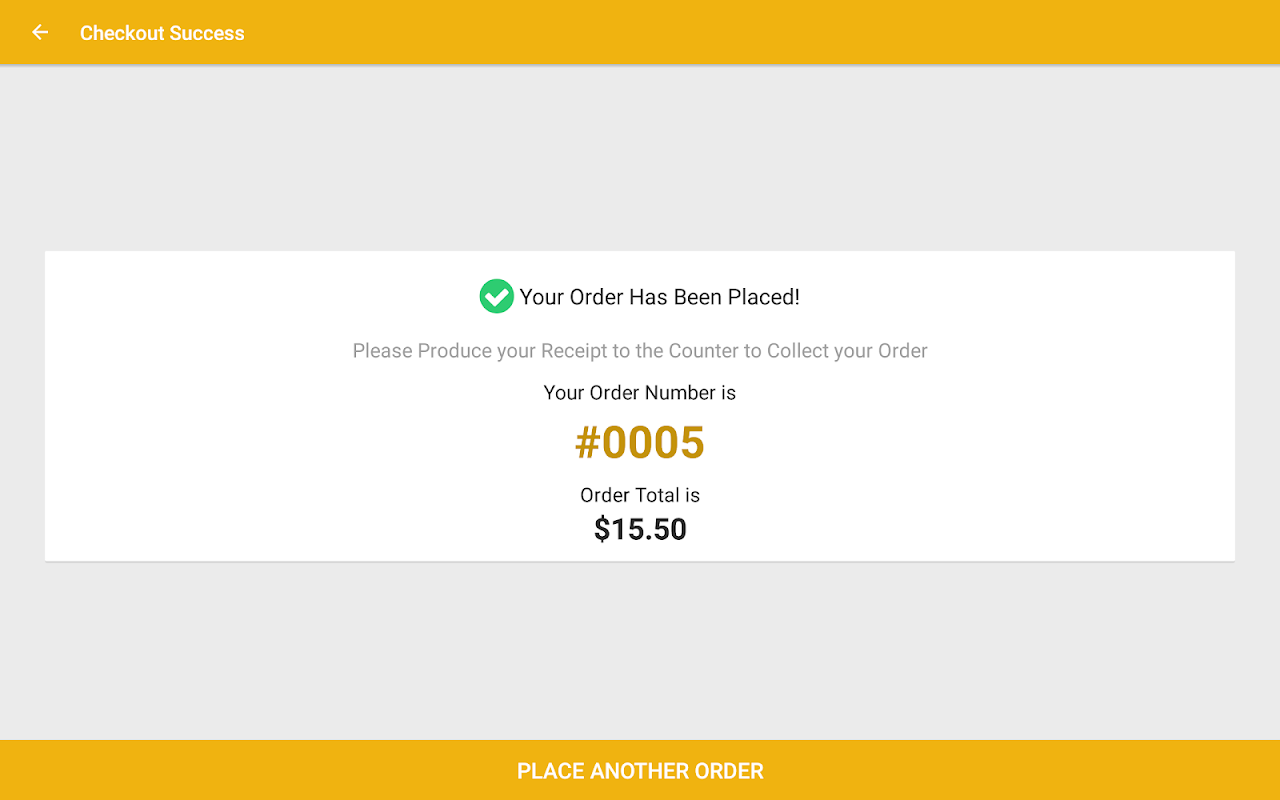Go back using the arrow icon
Screen dimensions: 1280x800
pos(40,33)
